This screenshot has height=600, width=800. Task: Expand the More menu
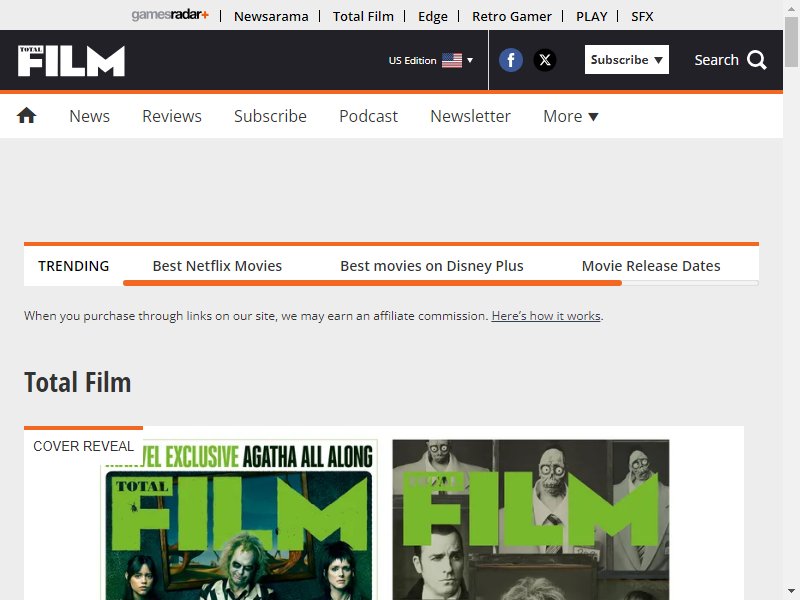pos(570,116)
